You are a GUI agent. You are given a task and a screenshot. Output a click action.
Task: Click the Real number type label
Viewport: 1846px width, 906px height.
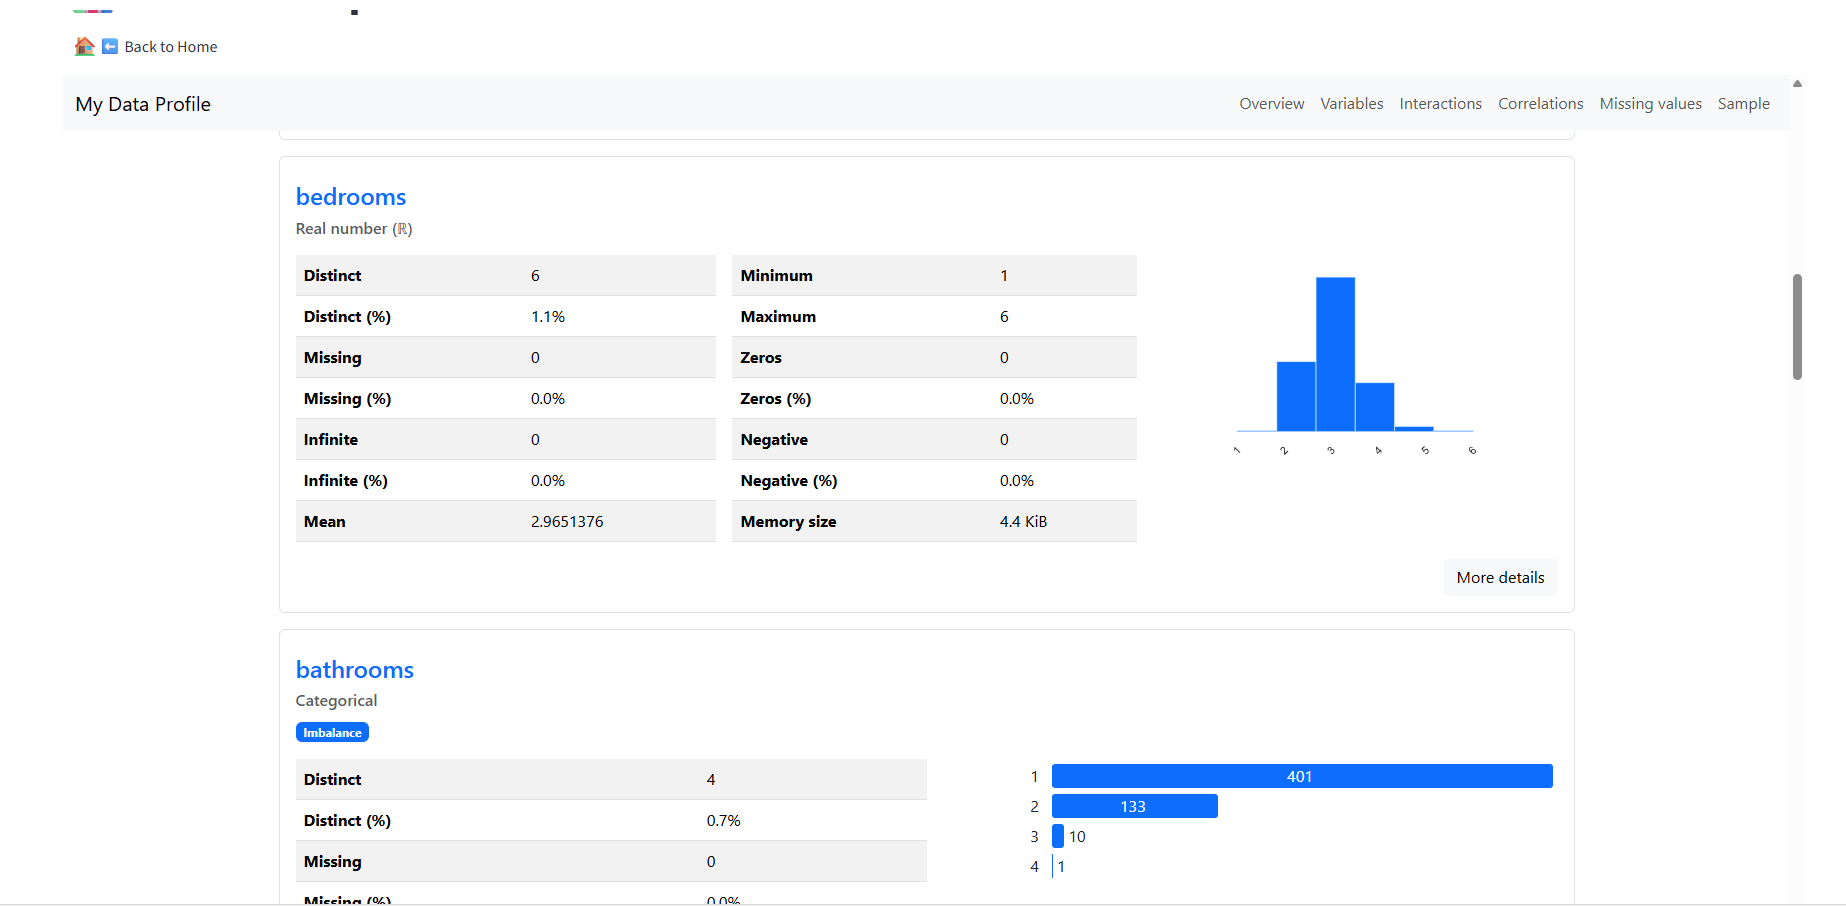click(354, 229)
